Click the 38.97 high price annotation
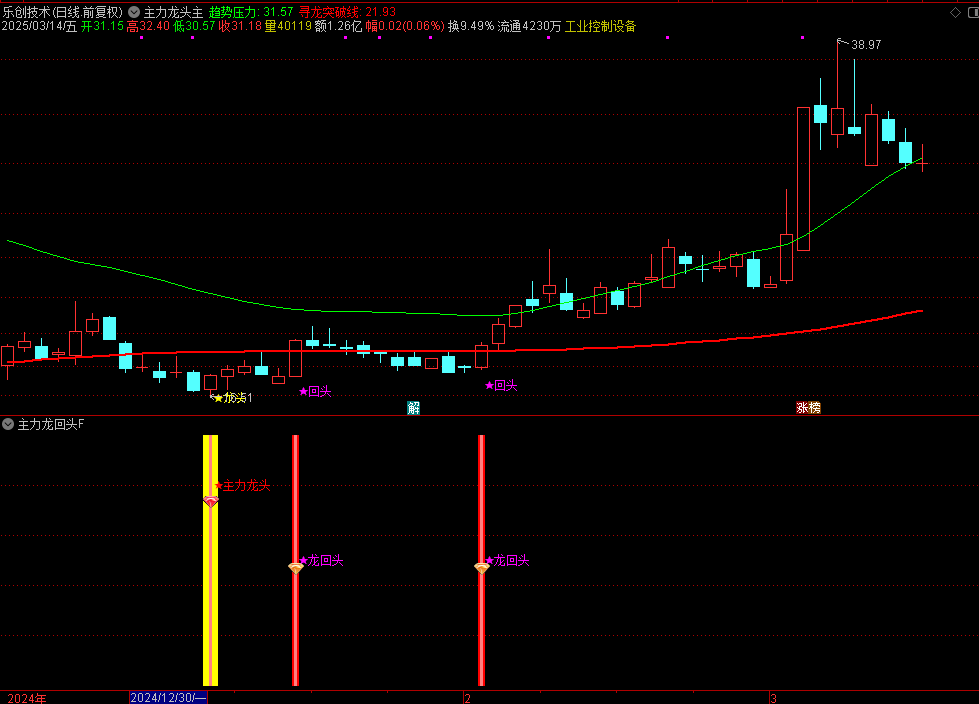Screen dimensions: 979x704 866,45
